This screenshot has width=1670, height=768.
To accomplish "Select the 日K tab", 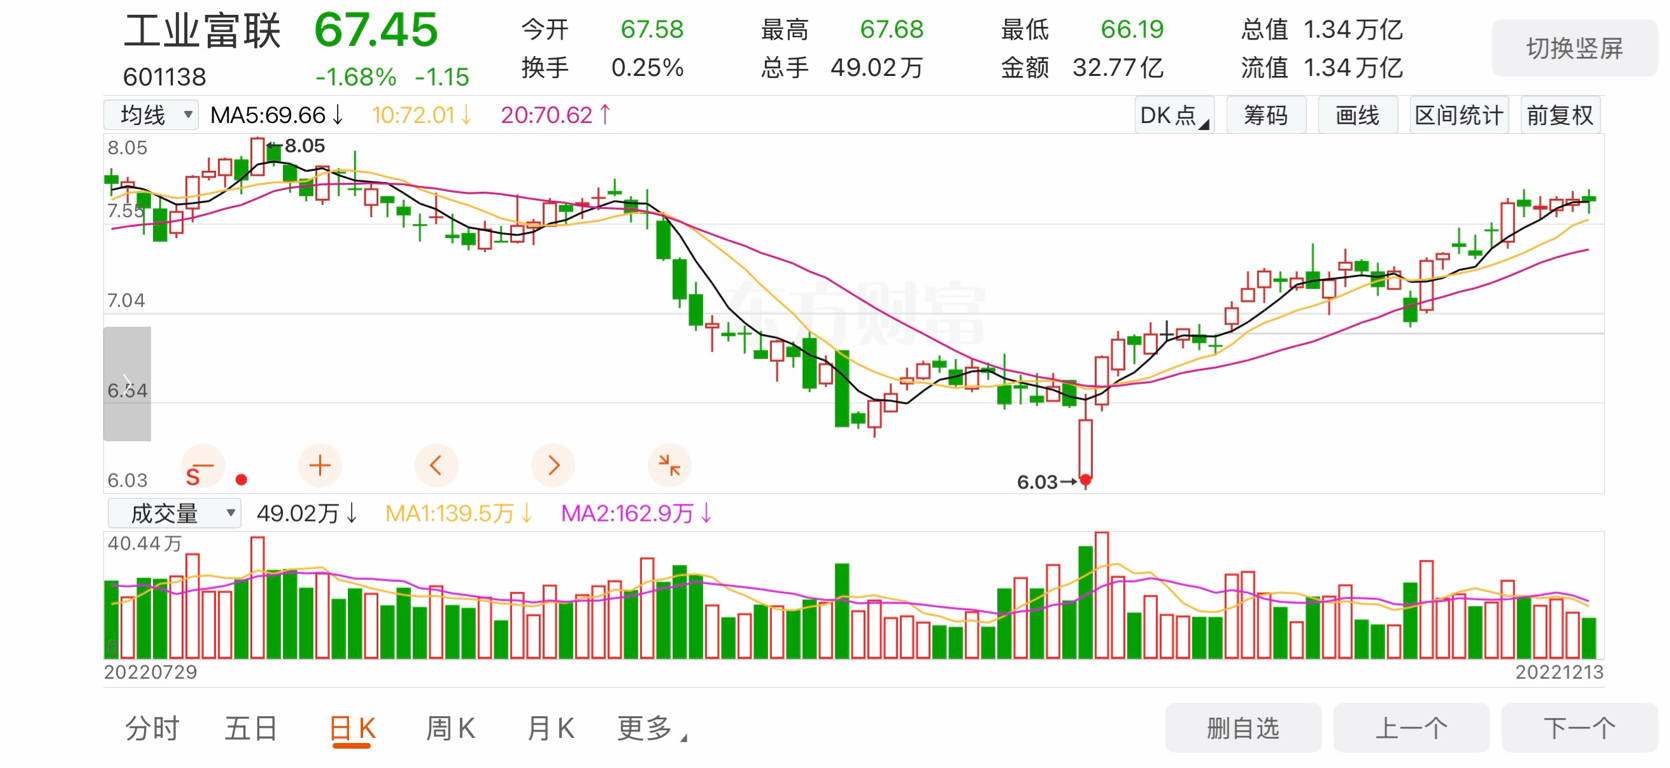I will point(352,729).
